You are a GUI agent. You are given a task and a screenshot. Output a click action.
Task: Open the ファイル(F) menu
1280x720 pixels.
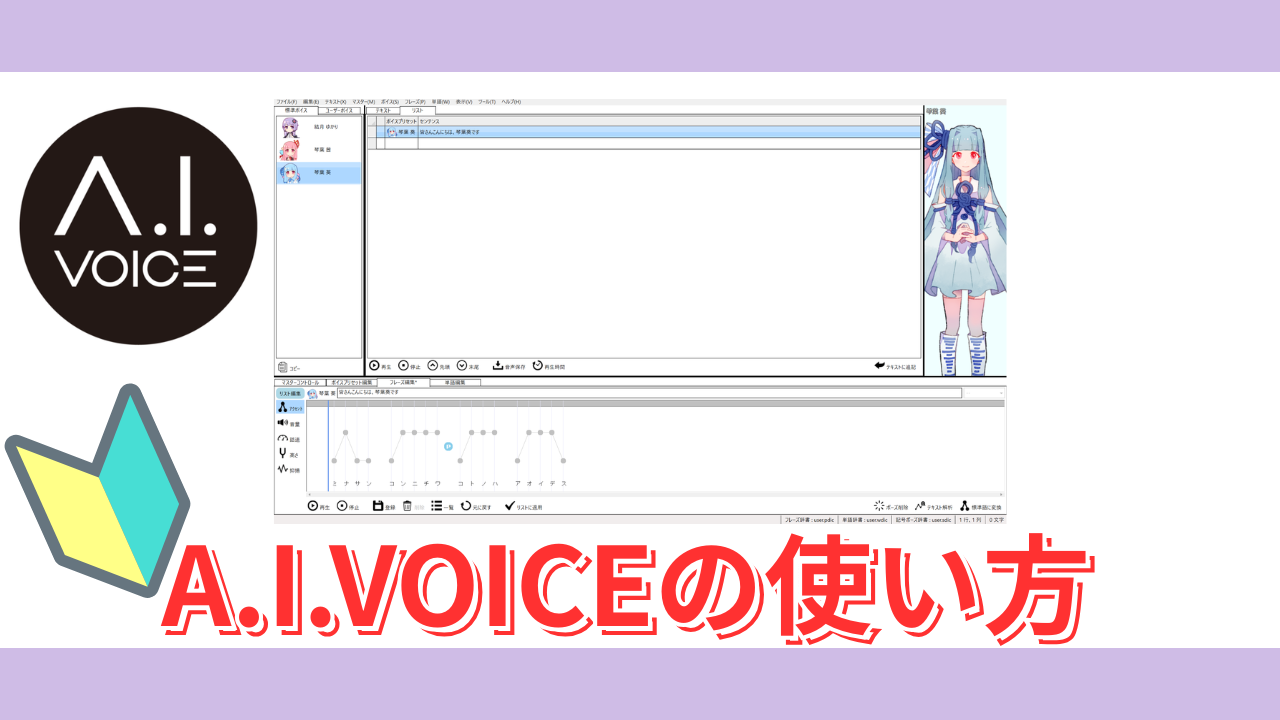point(286,102)
